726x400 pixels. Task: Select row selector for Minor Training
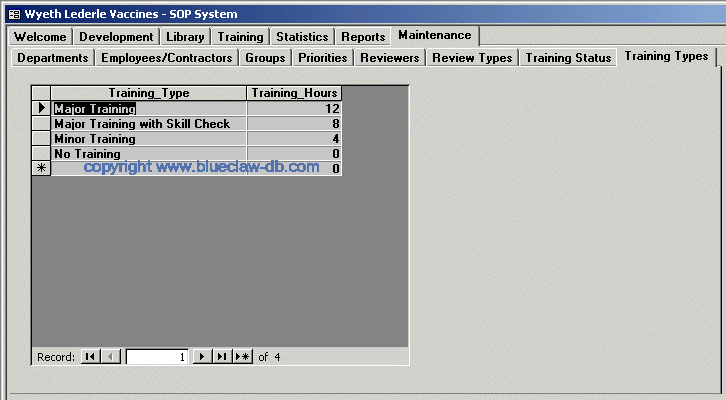click(x=41, y=138)
